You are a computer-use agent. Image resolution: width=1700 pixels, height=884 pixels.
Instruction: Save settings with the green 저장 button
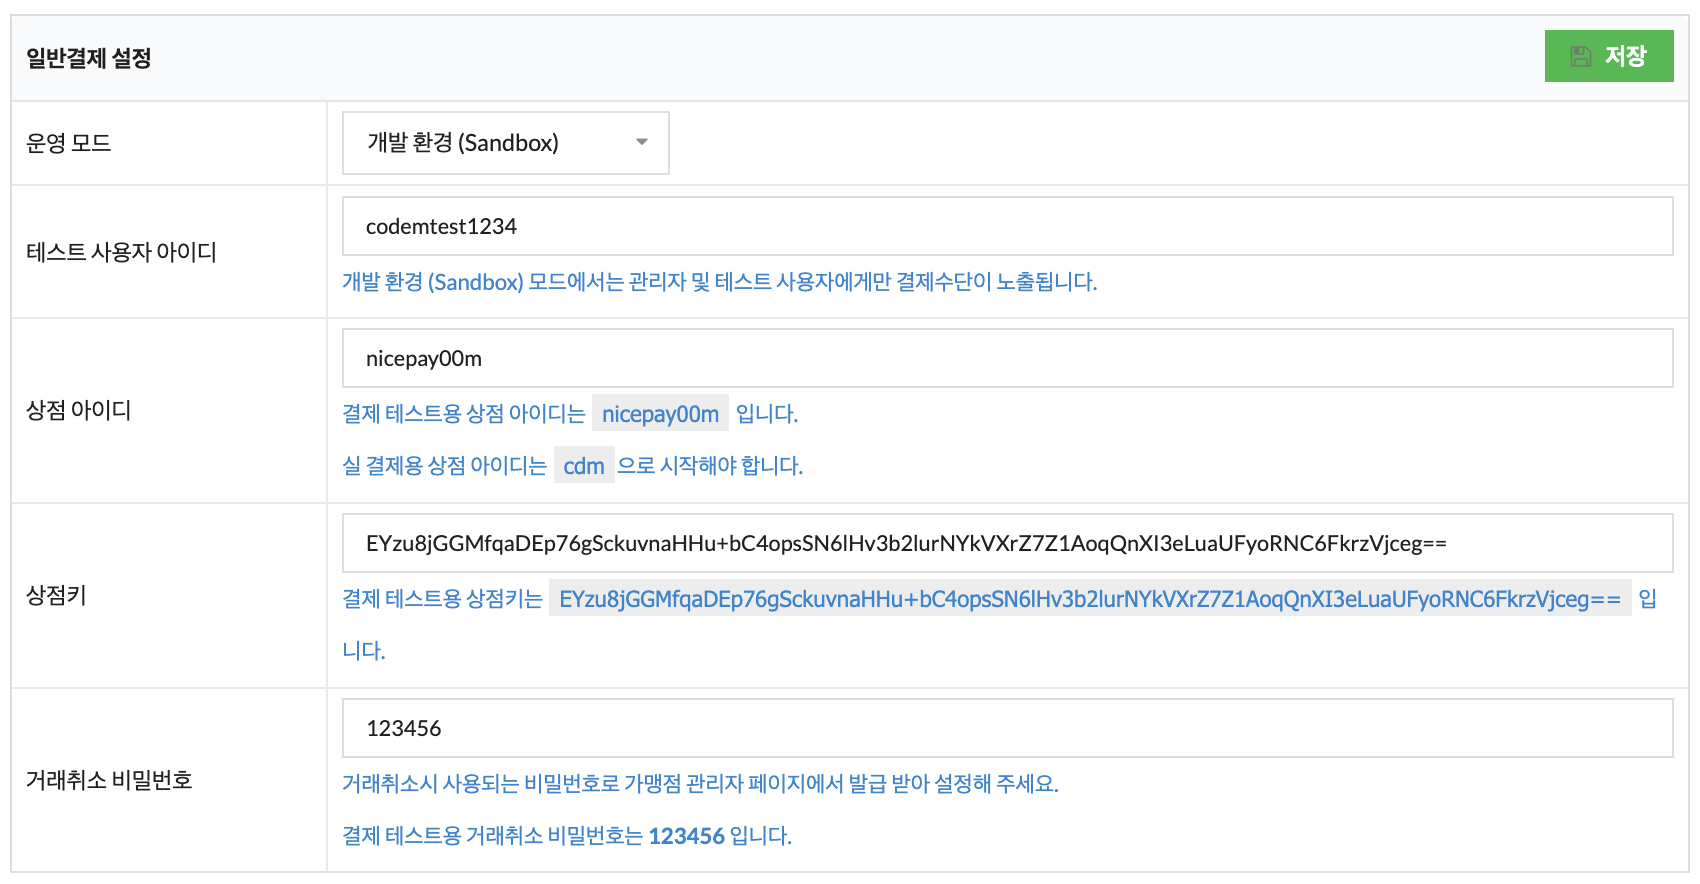point(1609,56)
